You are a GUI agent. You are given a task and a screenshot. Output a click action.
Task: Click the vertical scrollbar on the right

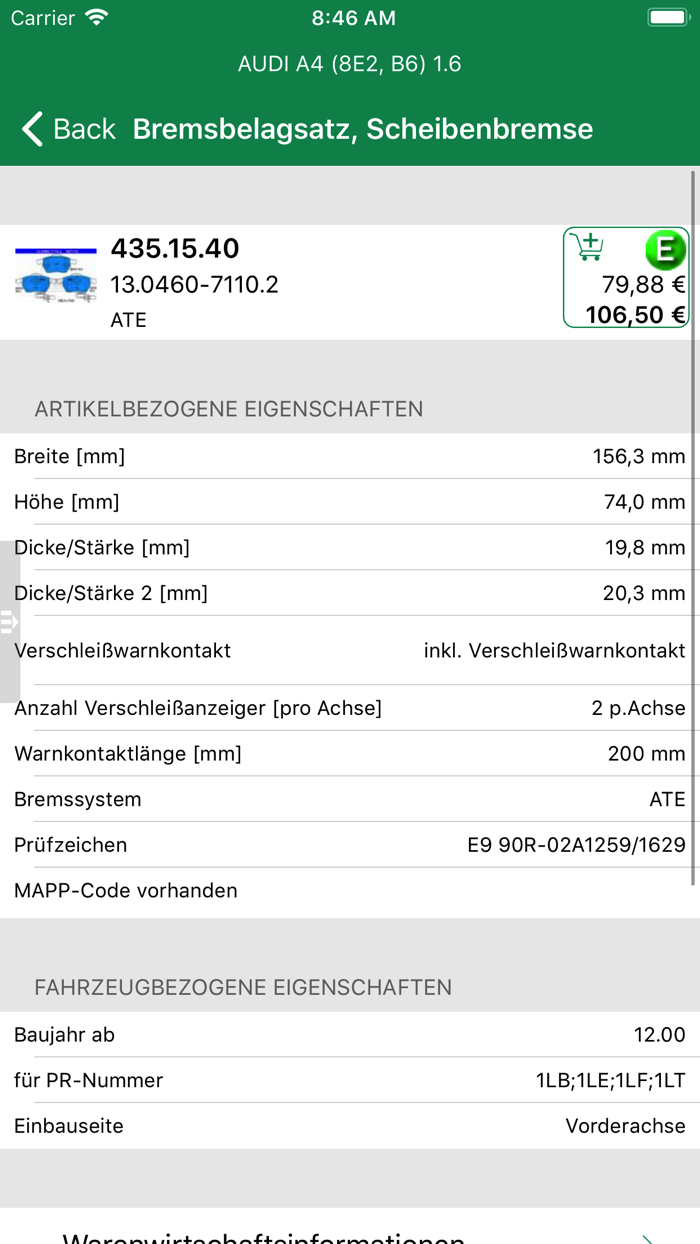pos(694,528)
